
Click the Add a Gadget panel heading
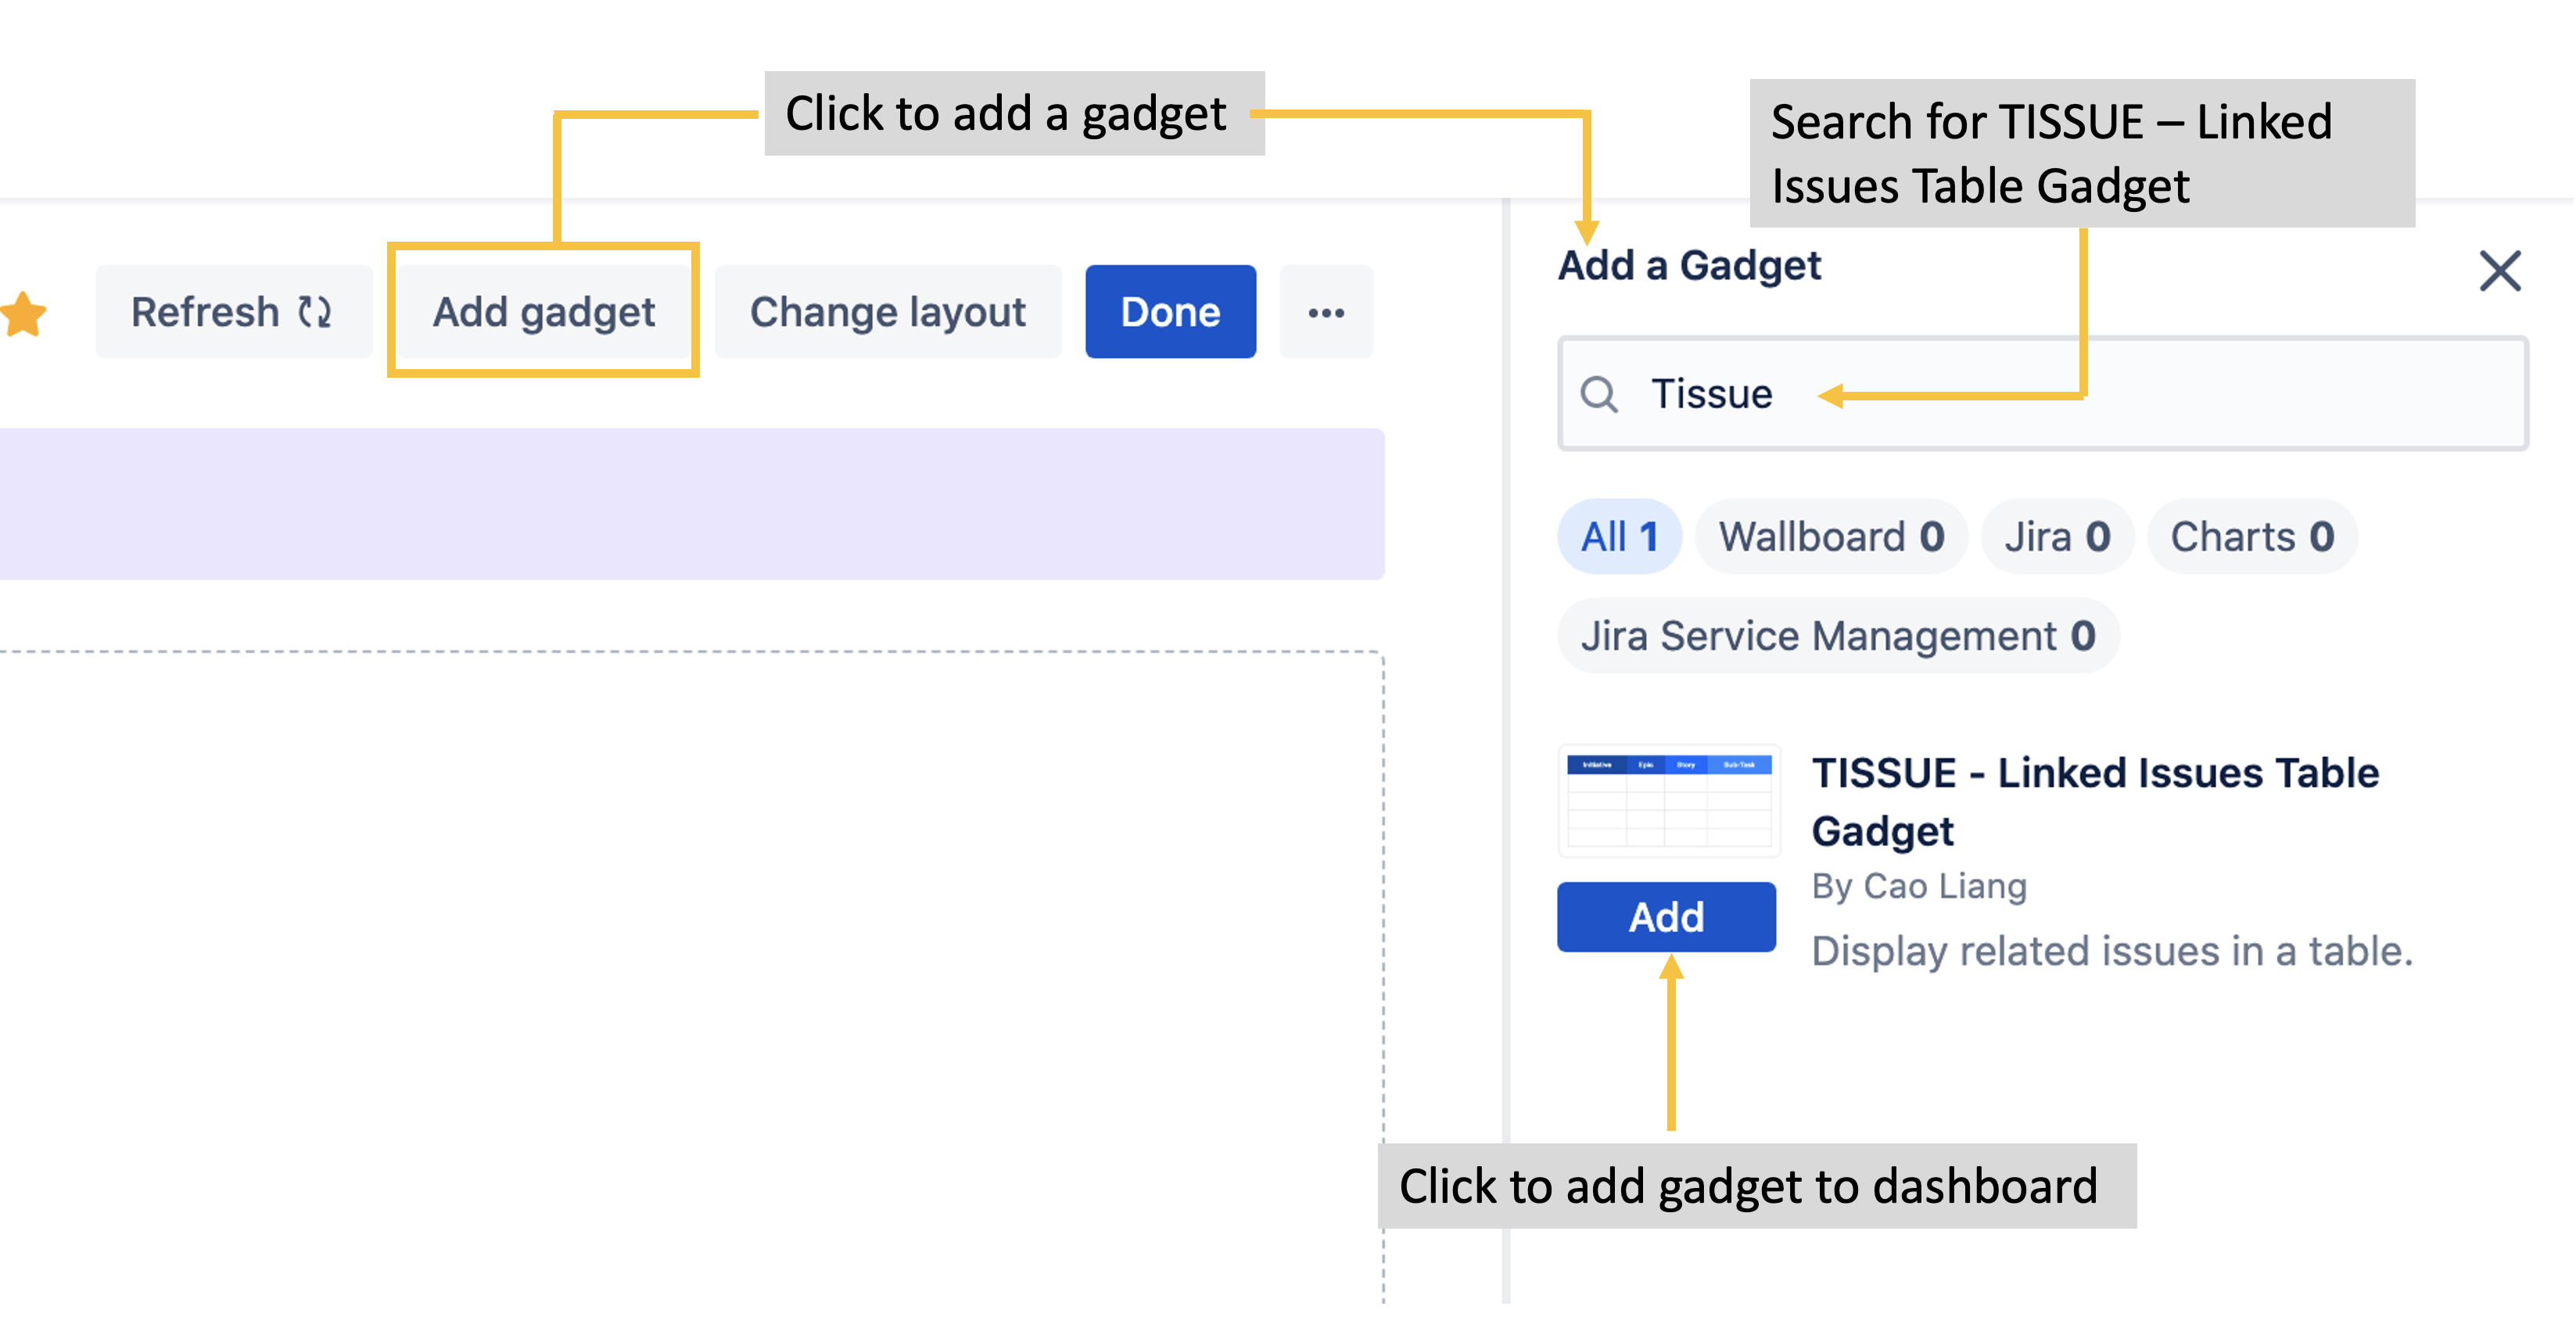coord(1689,266)
